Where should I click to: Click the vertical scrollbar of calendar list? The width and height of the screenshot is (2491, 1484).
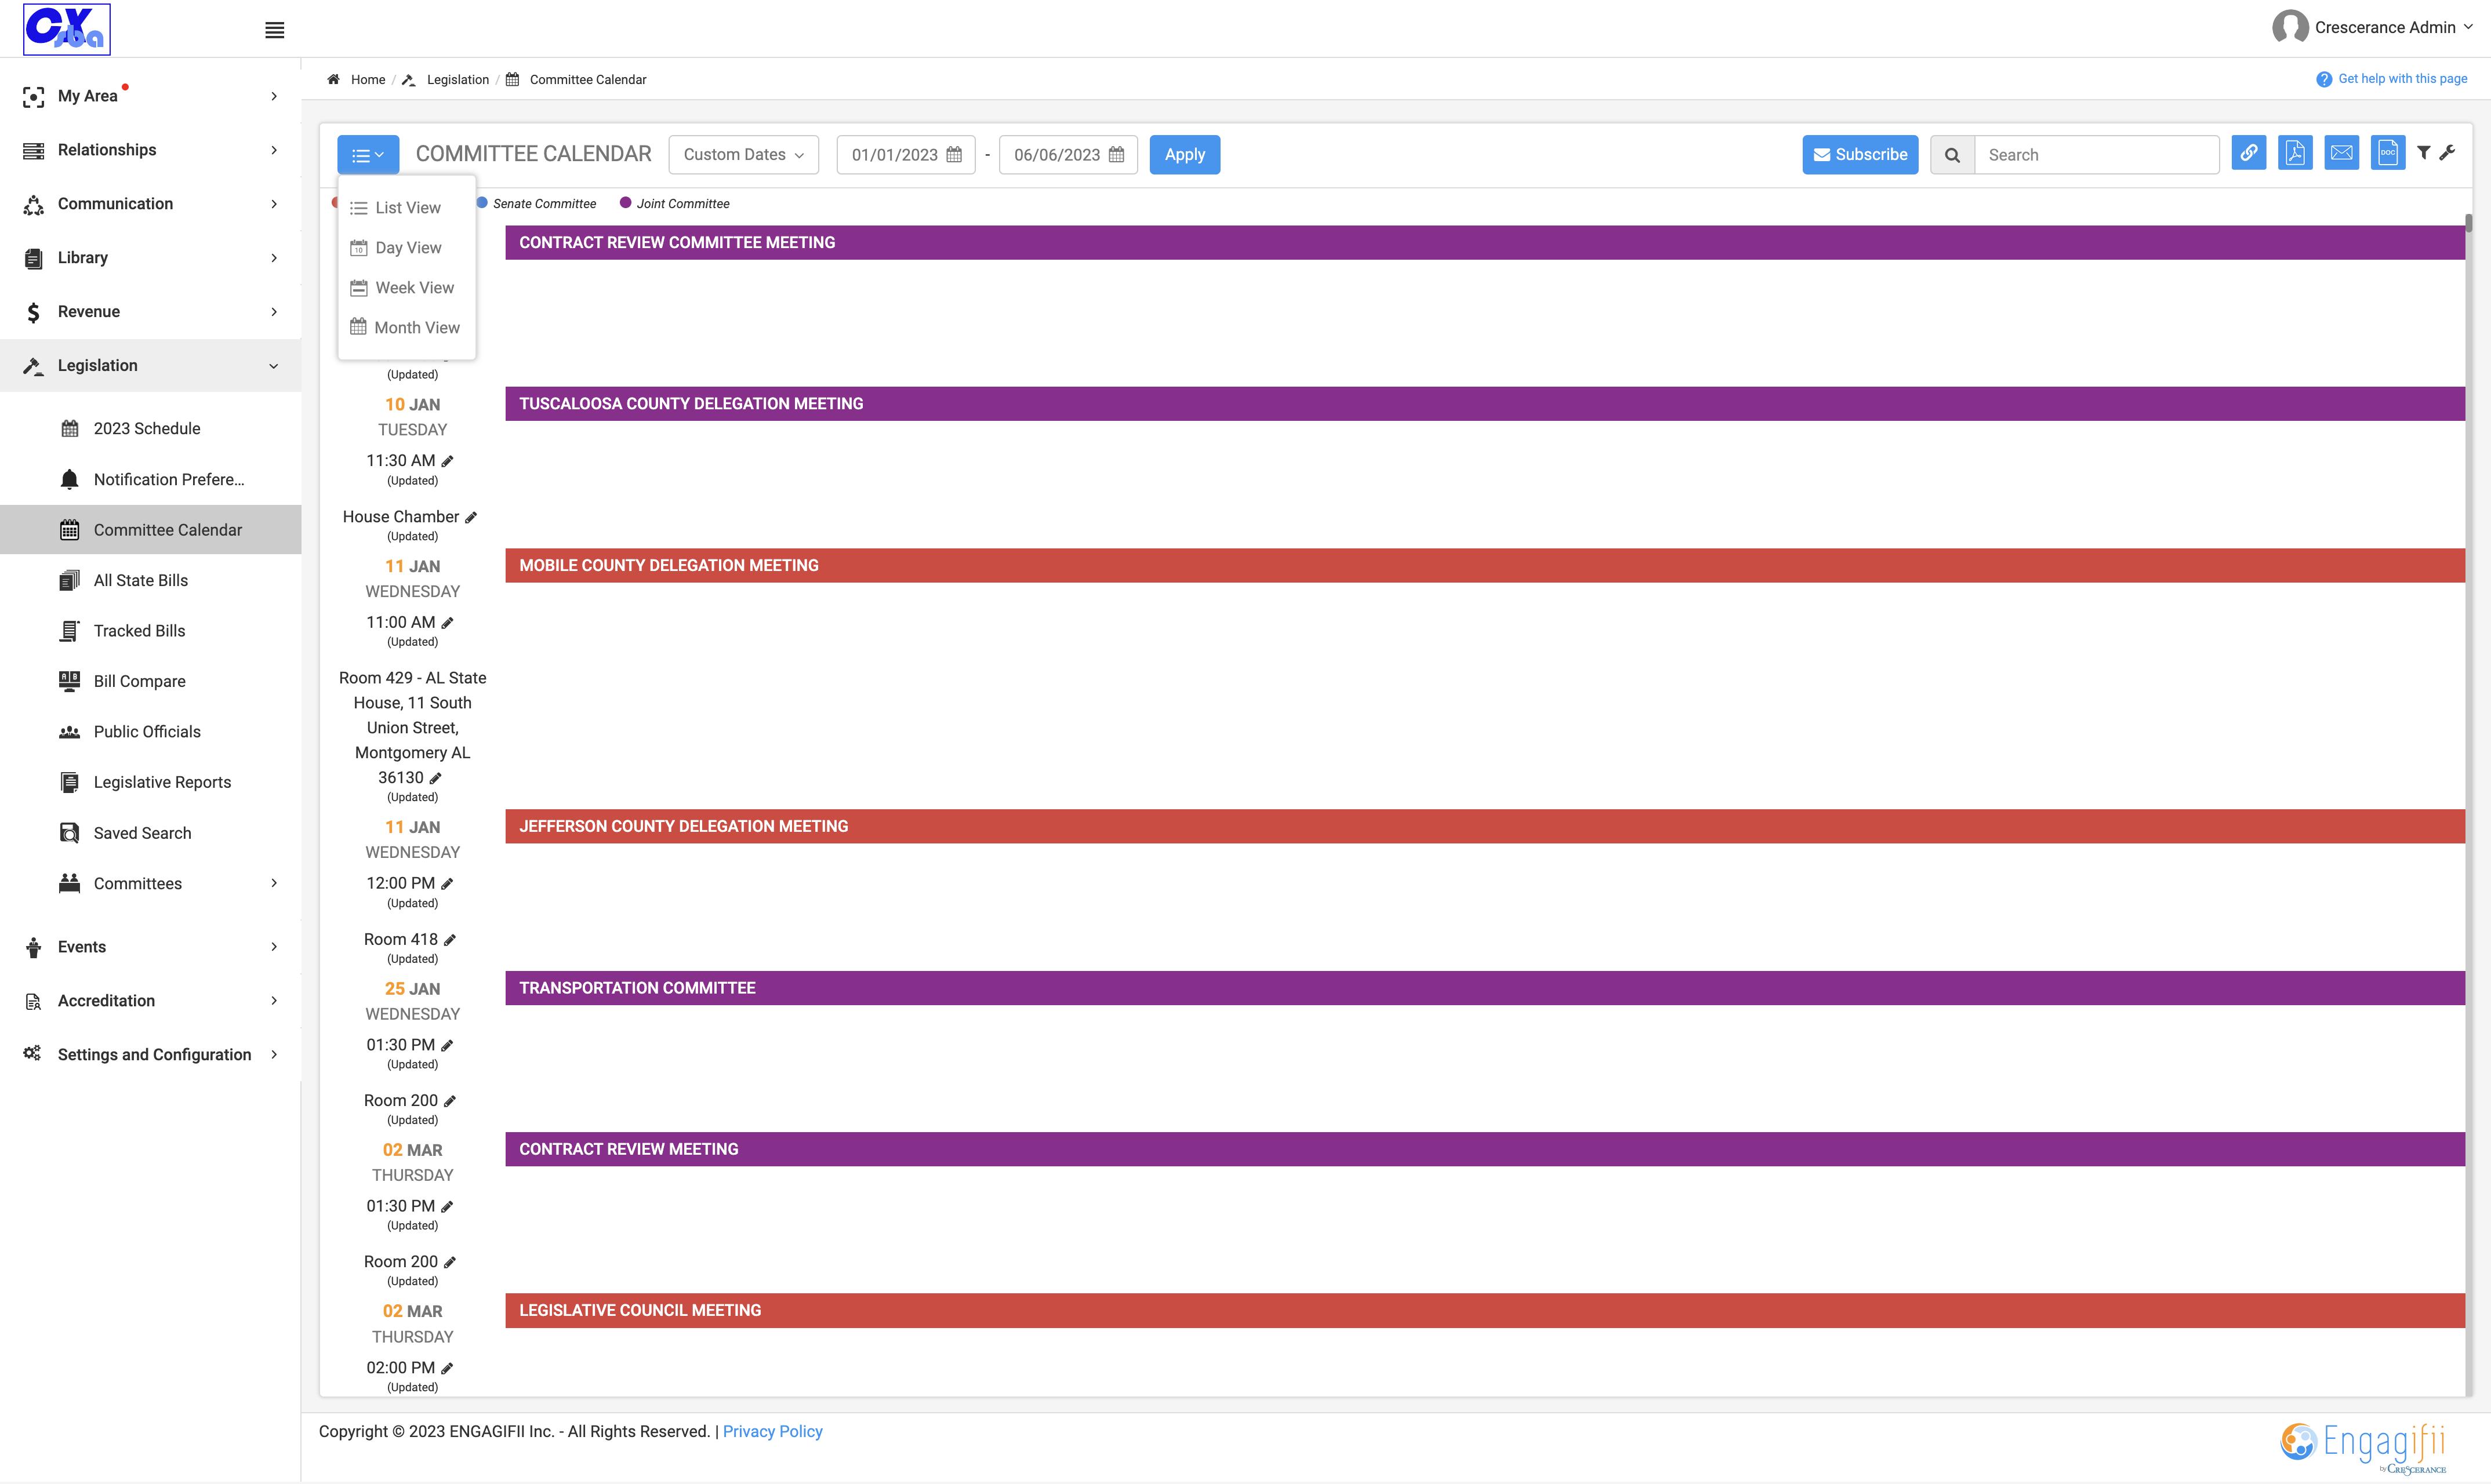pyautogui.click(x=2468, y=224)
